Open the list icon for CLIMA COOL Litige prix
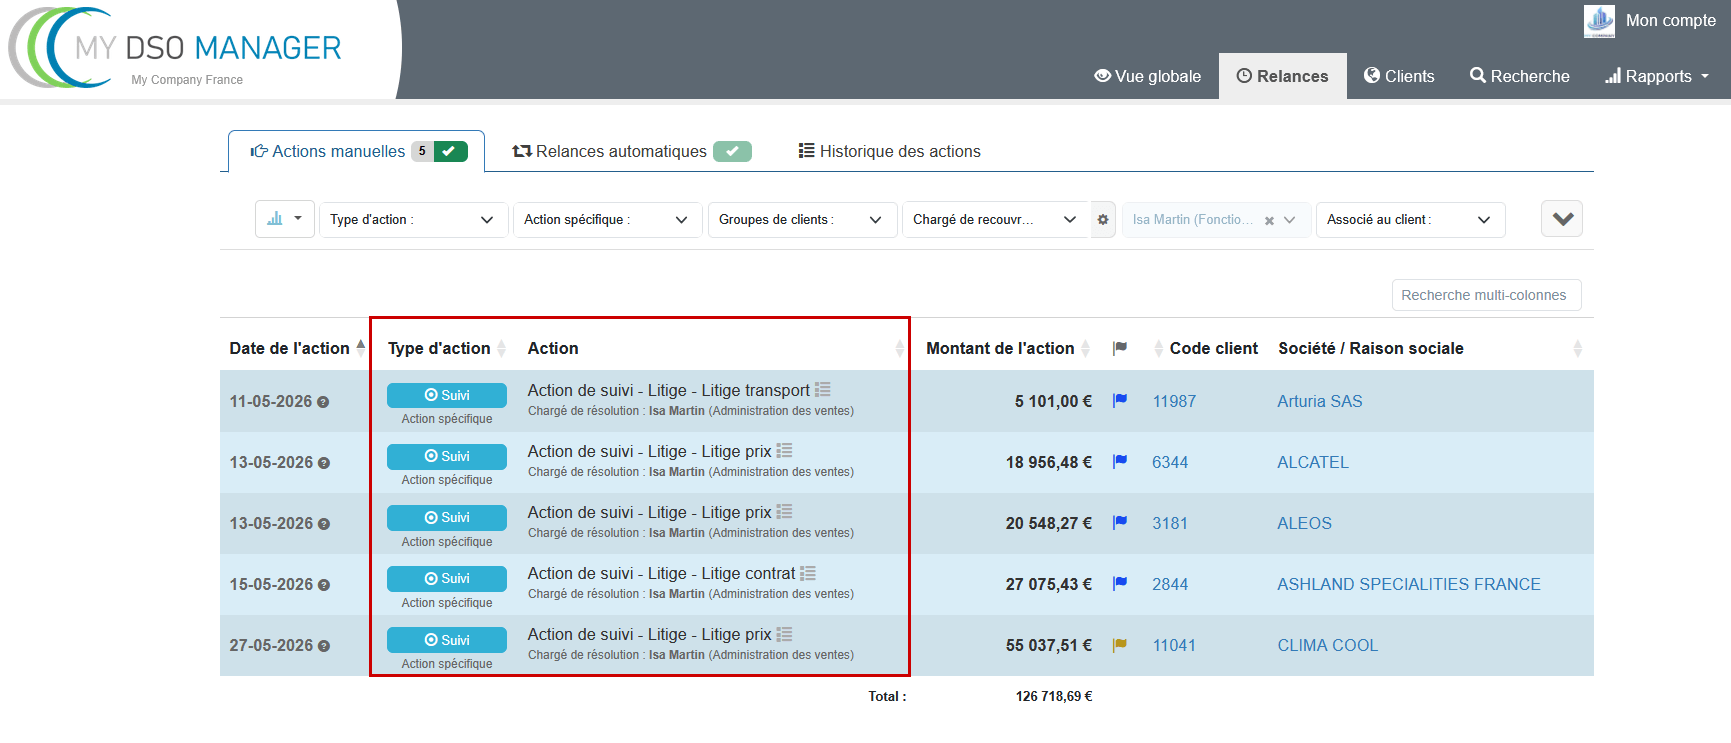Viewport: 1731px width, 743px height. click(784, 633)
